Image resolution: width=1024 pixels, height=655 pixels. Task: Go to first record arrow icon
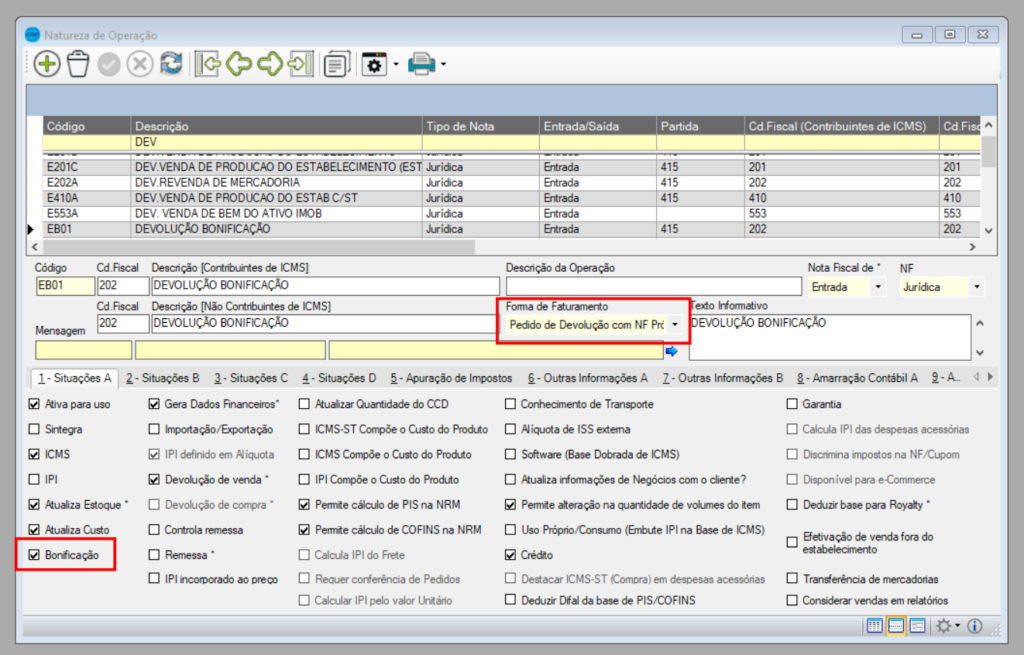click(208, 64)
